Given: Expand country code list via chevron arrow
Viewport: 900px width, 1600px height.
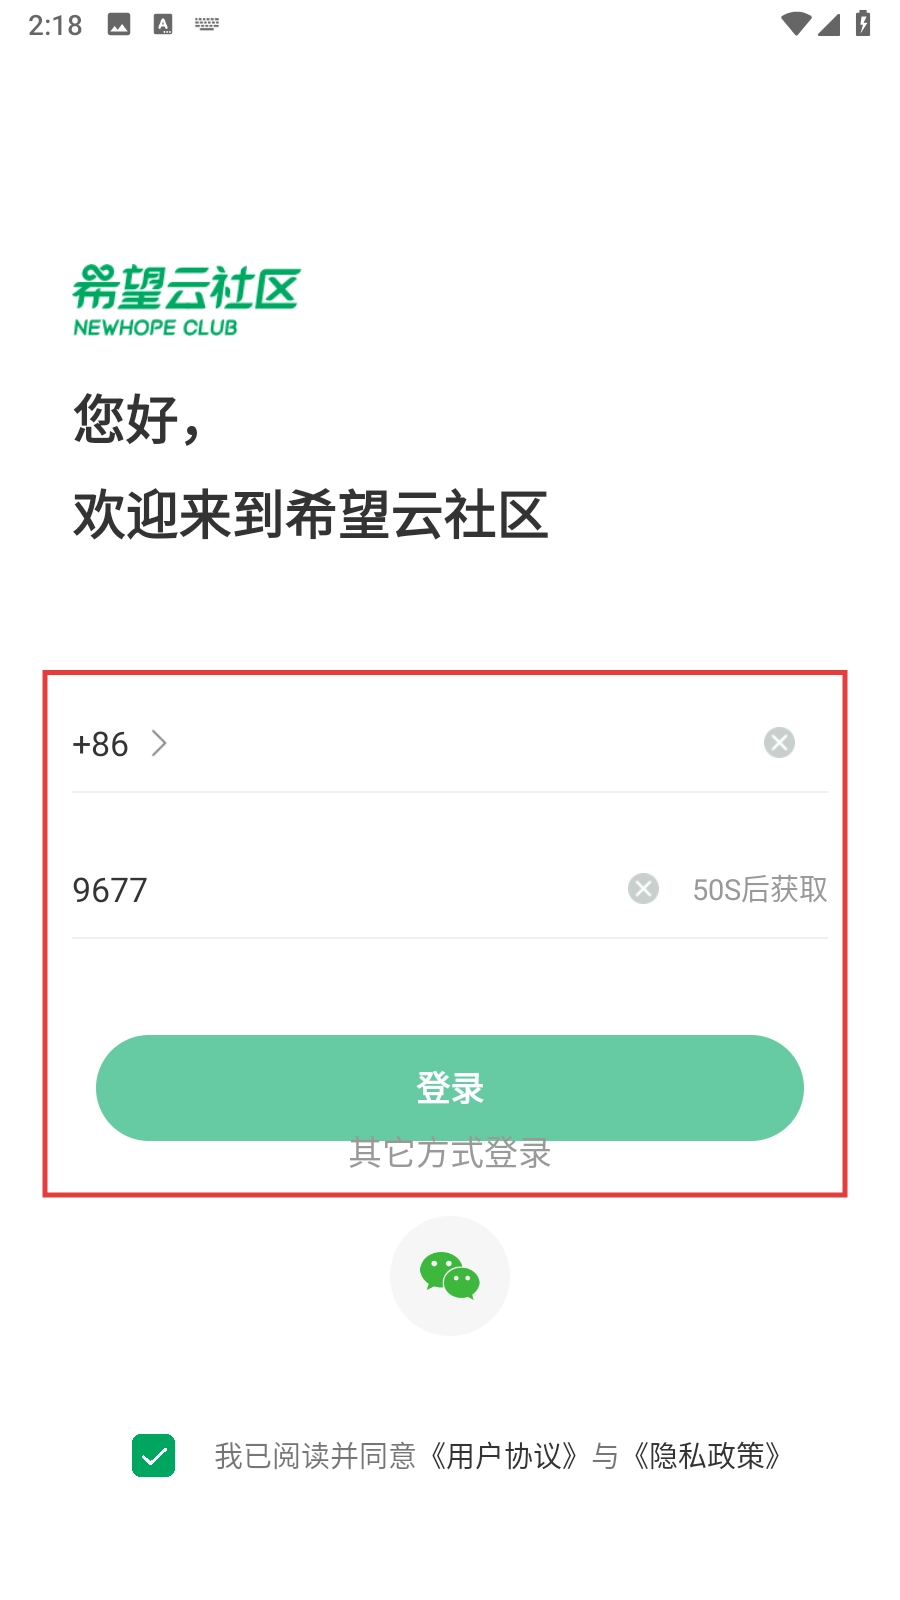Looking at the screenshot, I should pyautogui.click(x=159, y=743).
